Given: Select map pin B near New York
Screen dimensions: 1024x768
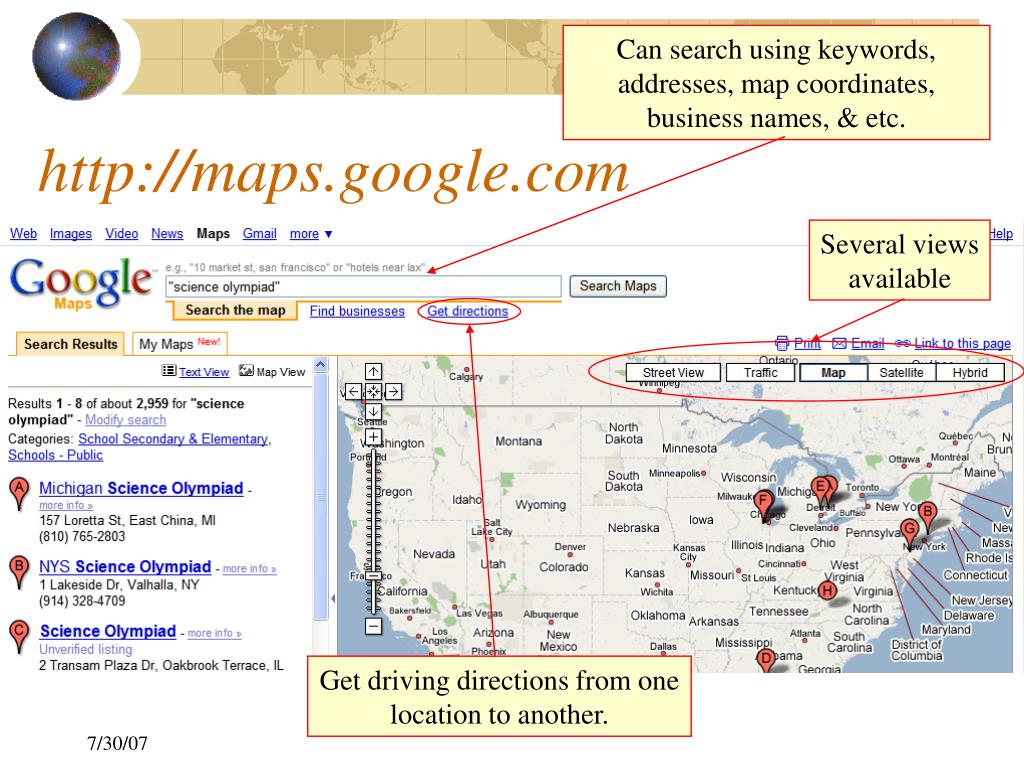Looking at the screenshot, I should point(927,516).
